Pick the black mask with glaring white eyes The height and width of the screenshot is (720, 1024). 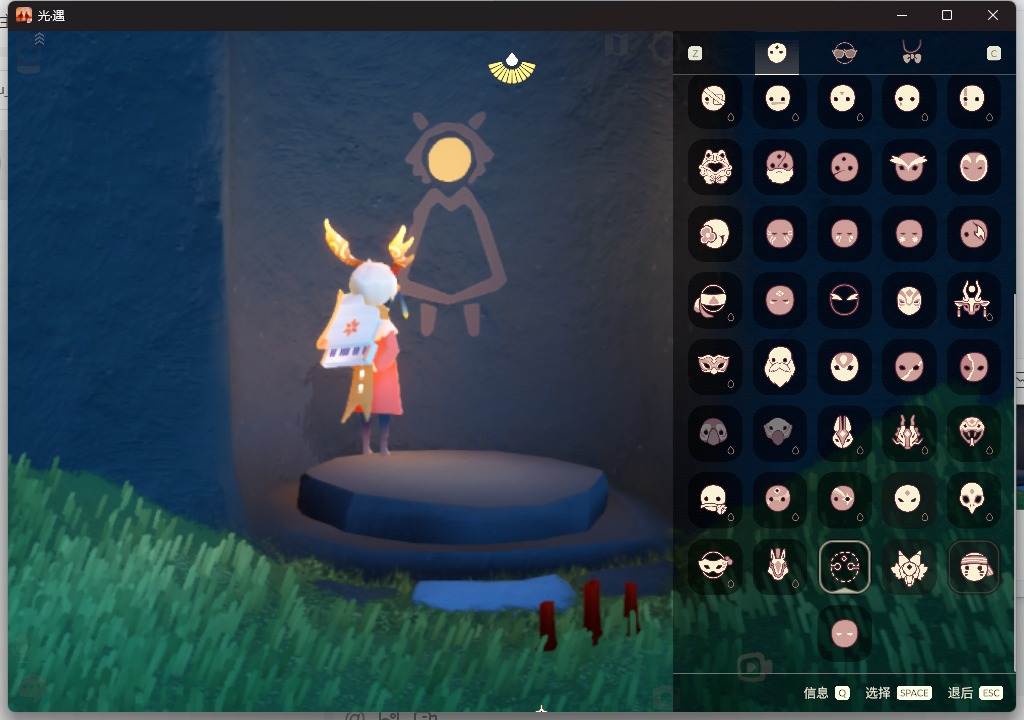coord(844,301)
